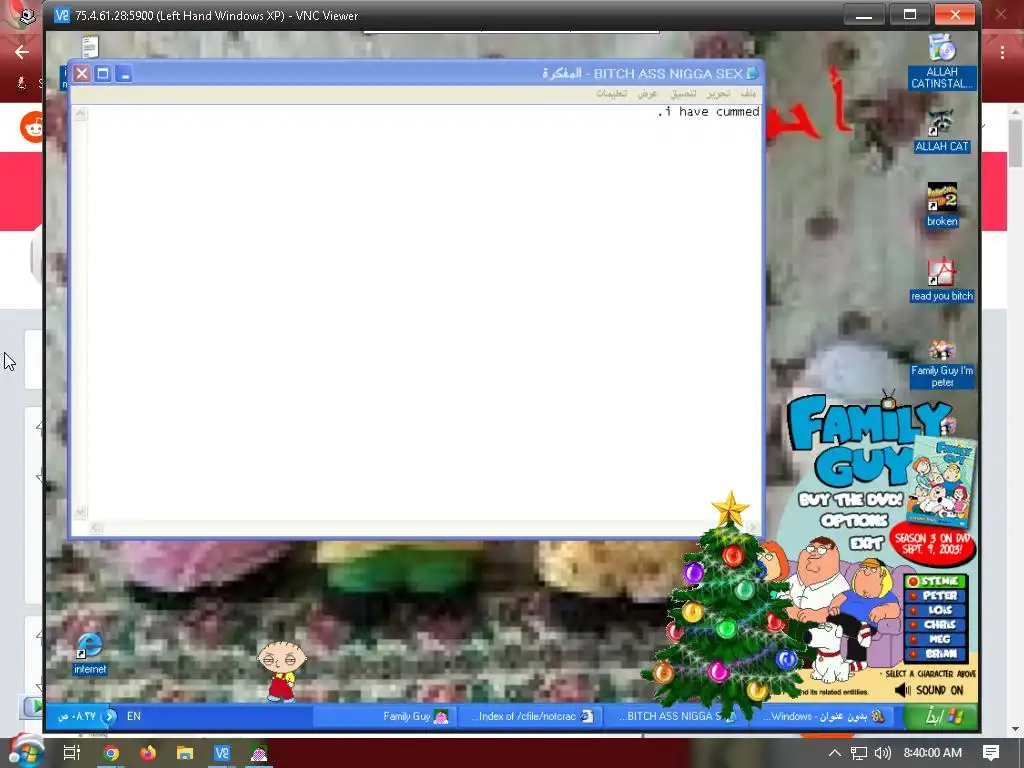
Task: Select the PETER character option
Action: pyautogui.click(x=935, y=596)
